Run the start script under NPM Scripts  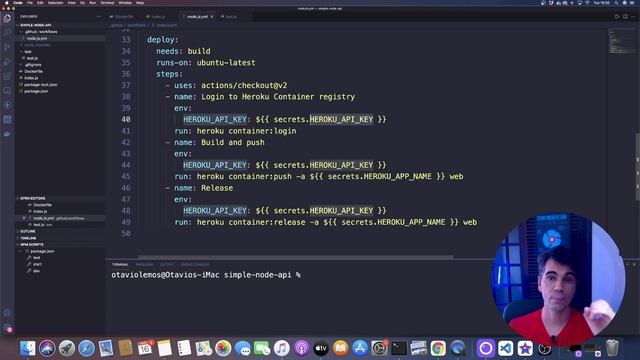pos(37,264)
